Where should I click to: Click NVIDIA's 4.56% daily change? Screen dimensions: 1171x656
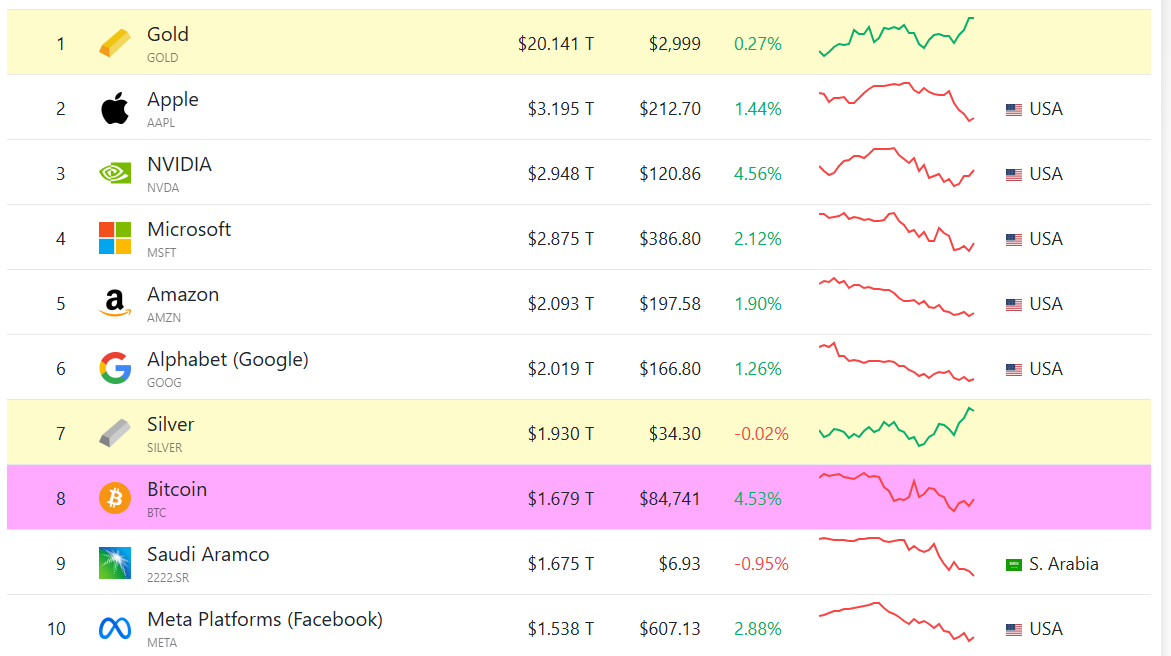(758, 174)
